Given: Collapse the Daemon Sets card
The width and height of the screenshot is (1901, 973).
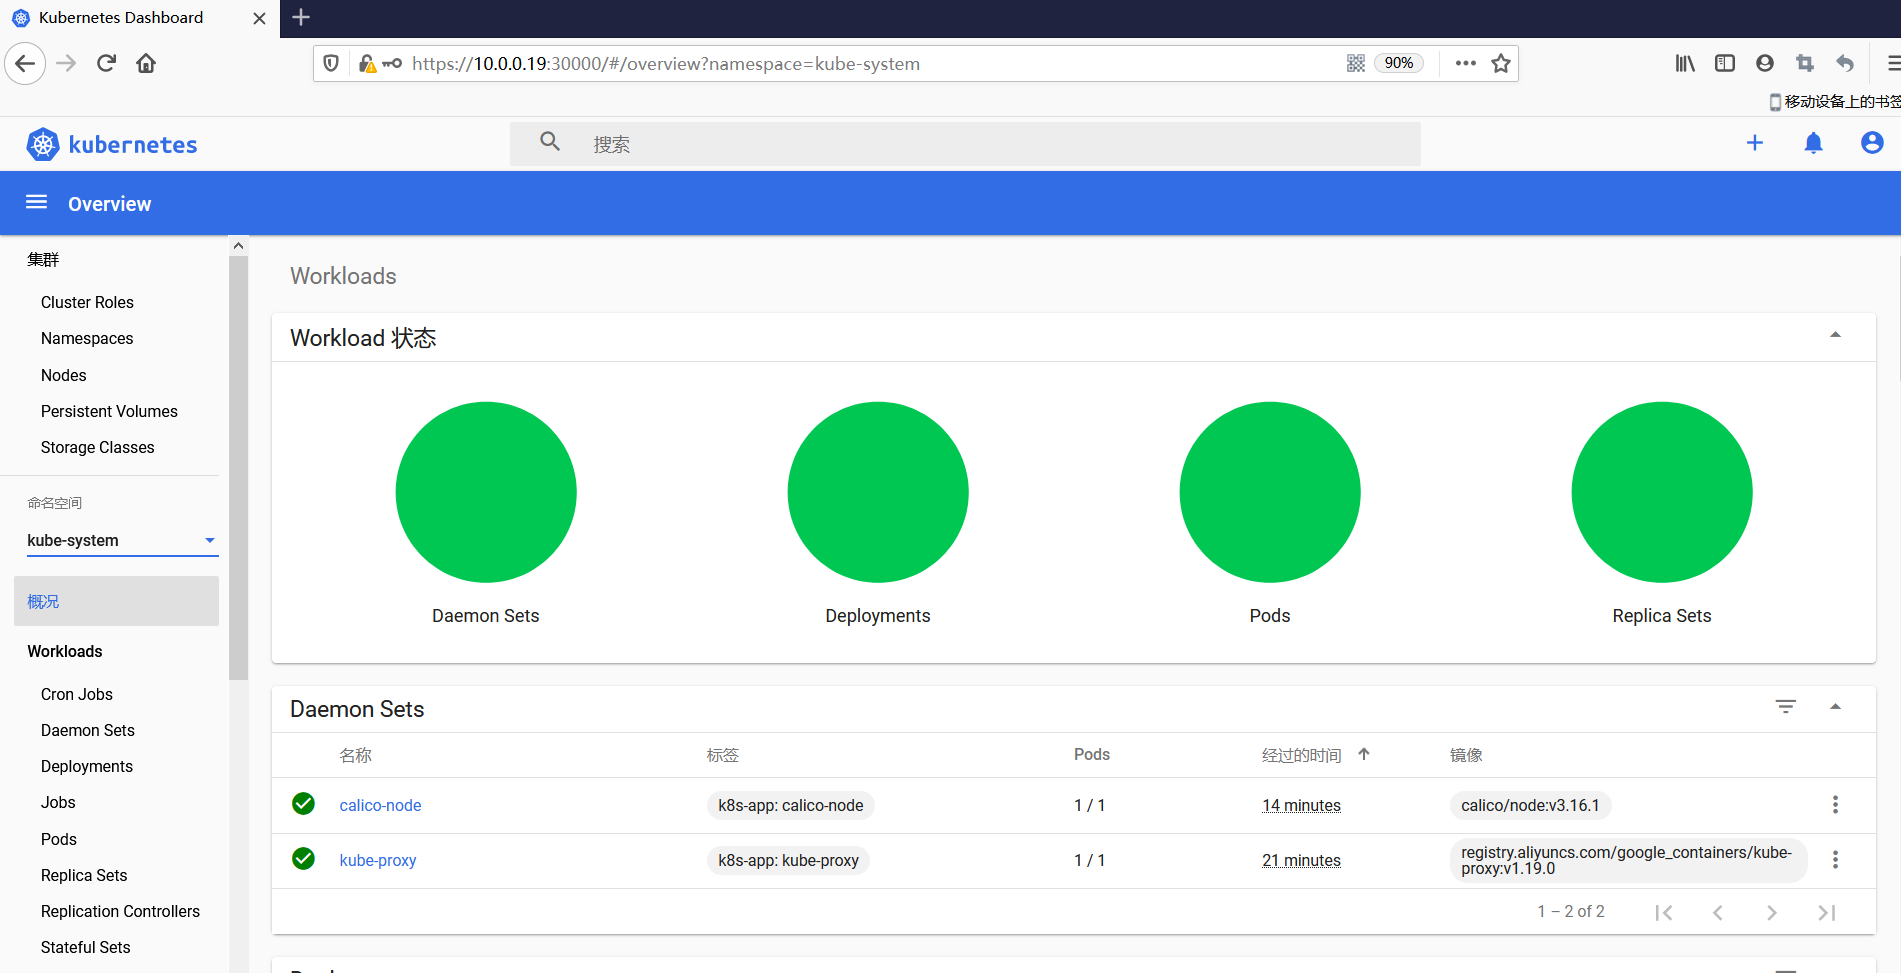Looking at the screenshot, I should coord(1835,707).
